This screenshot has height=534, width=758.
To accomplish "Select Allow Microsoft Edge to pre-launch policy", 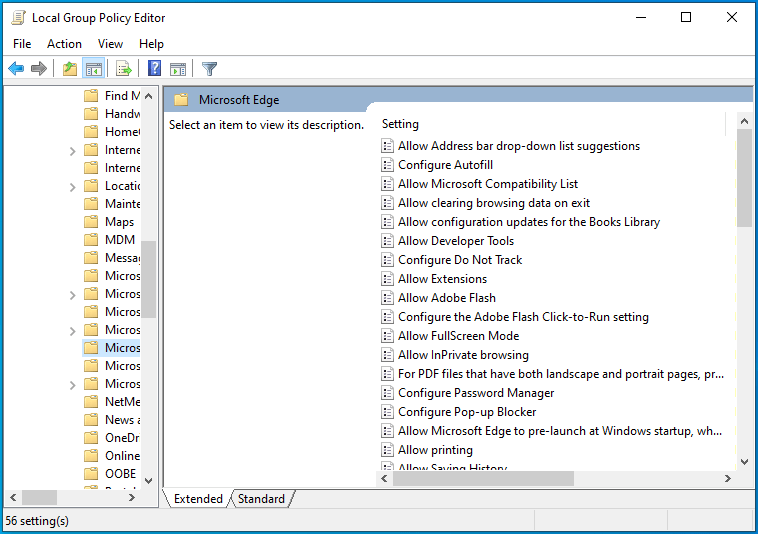I will [x=560, y=431].
